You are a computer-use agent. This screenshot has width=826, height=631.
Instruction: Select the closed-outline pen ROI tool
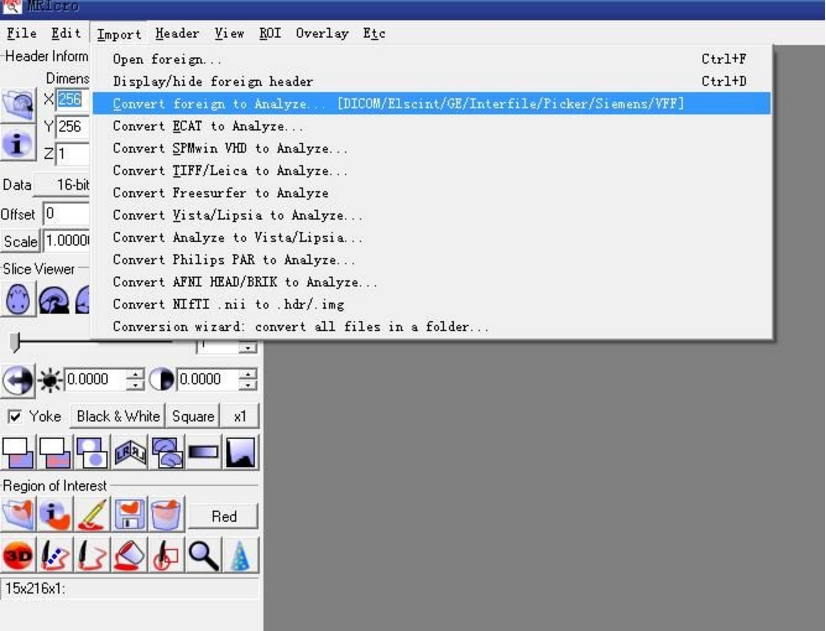92,555
